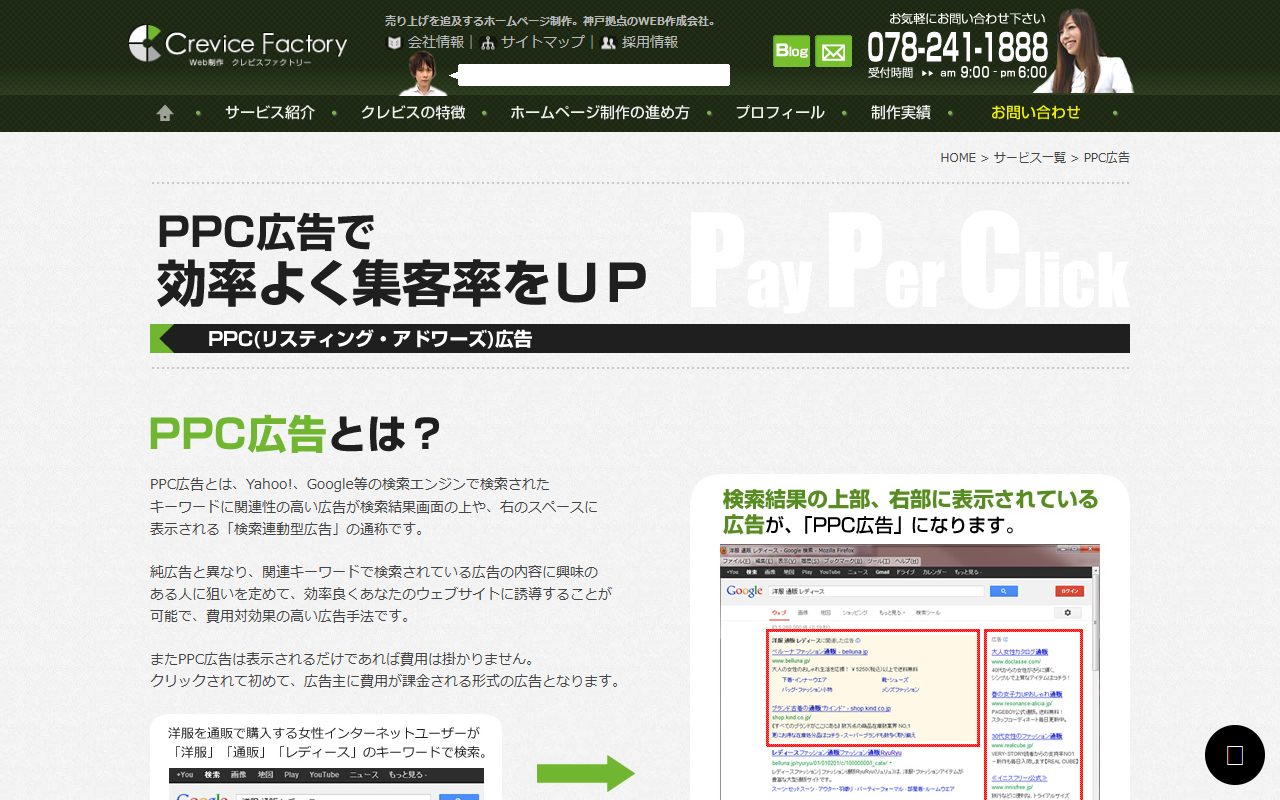The image size is (1280, 800).
Task: Select クレビスの特徴 in navigation
Action: click(413, 113)
